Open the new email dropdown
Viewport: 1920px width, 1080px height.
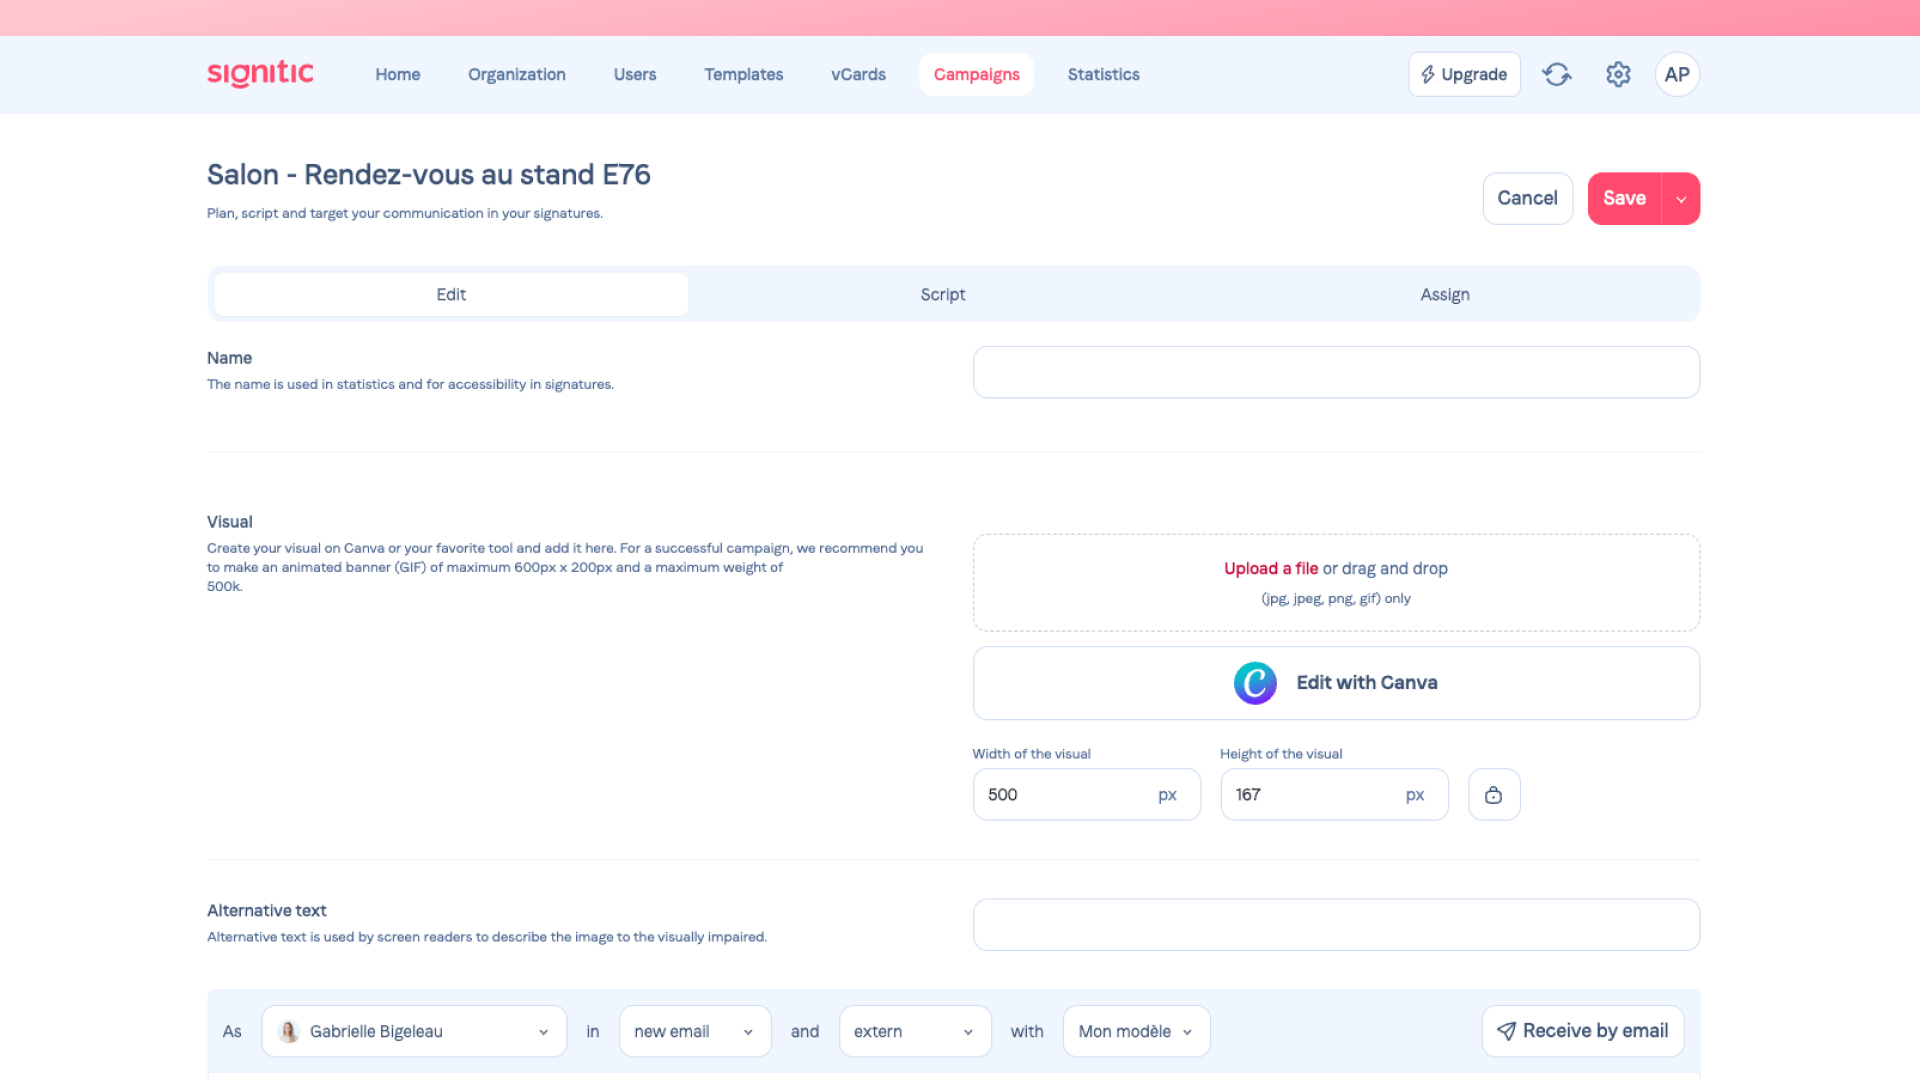tap(694, 1031)
